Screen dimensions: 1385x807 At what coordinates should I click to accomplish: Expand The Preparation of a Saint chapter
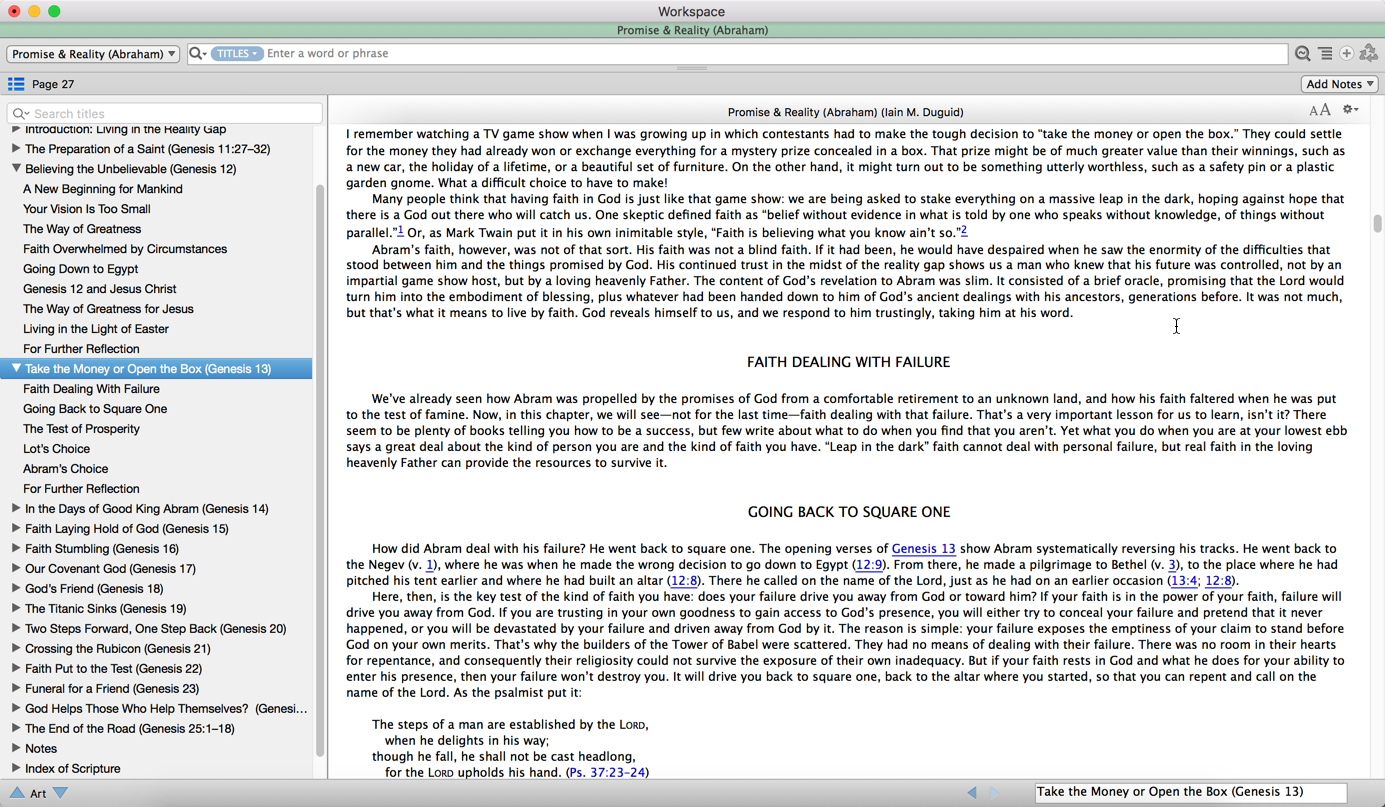16,148
